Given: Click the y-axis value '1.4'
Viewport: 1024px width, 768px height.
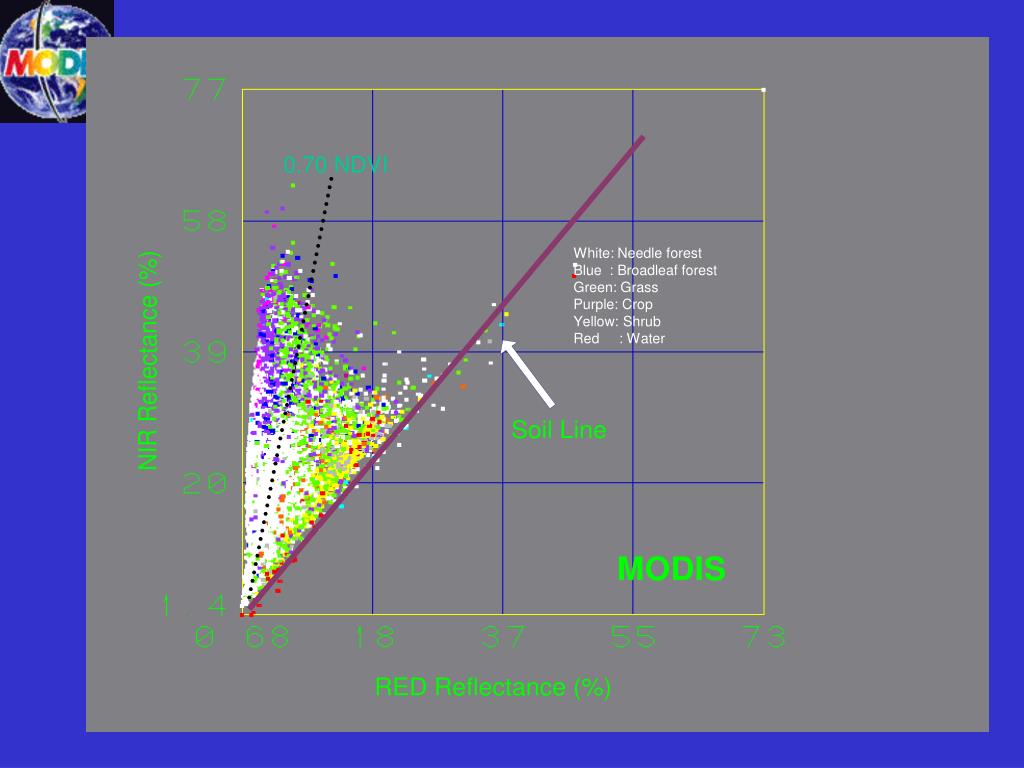Looking at the screenshot, I should point(195,605).
